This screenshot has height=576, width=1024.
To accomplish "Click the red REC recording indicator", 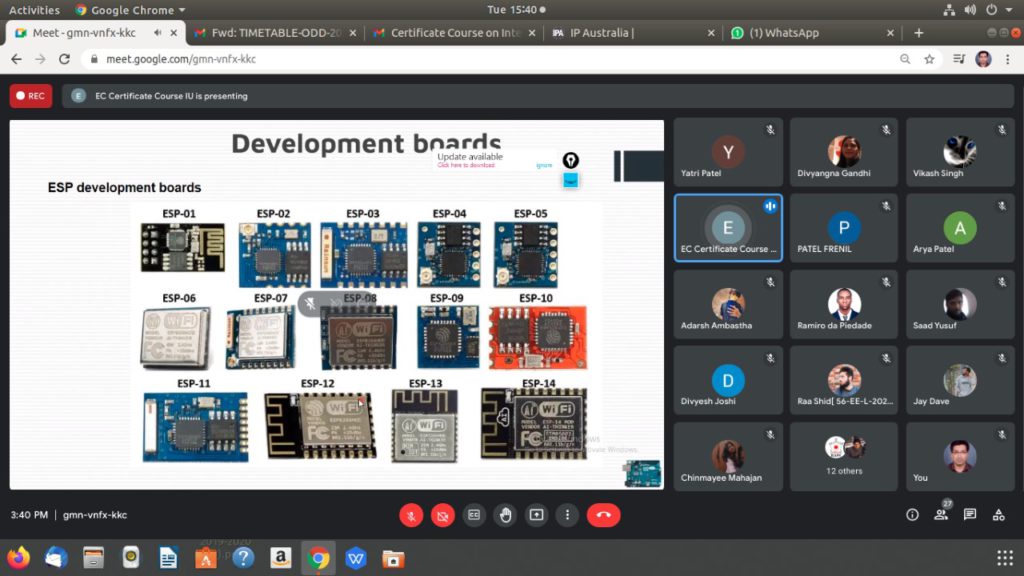I will (x=31, y=96).
